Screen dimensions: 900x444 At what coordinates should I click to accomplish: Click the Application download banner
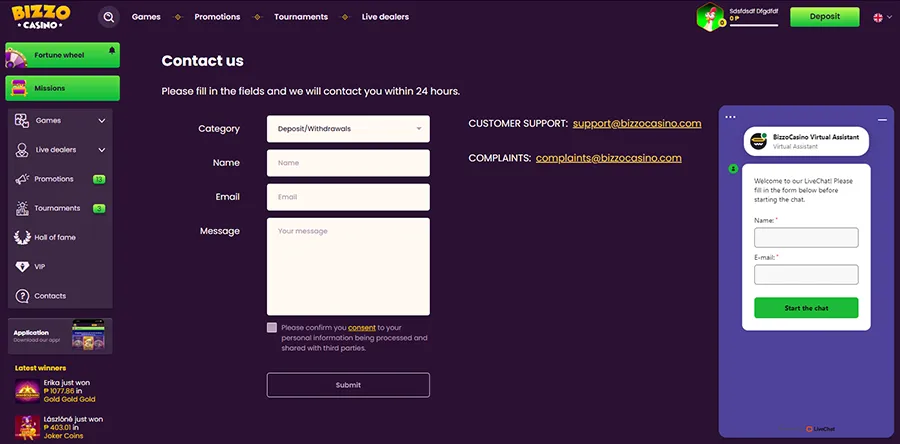60,336
